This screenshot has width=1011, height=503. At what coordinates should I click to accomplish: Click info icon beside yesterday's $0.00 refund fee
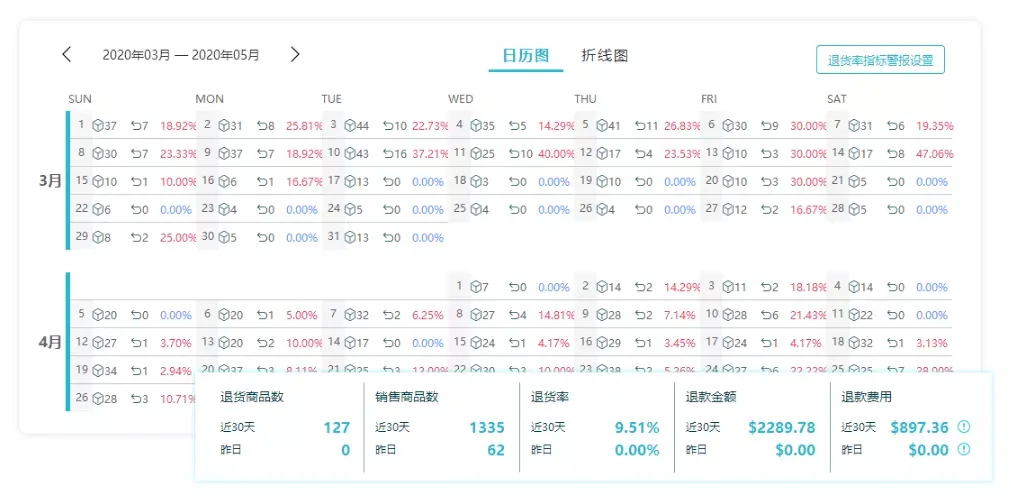[964, 450]
